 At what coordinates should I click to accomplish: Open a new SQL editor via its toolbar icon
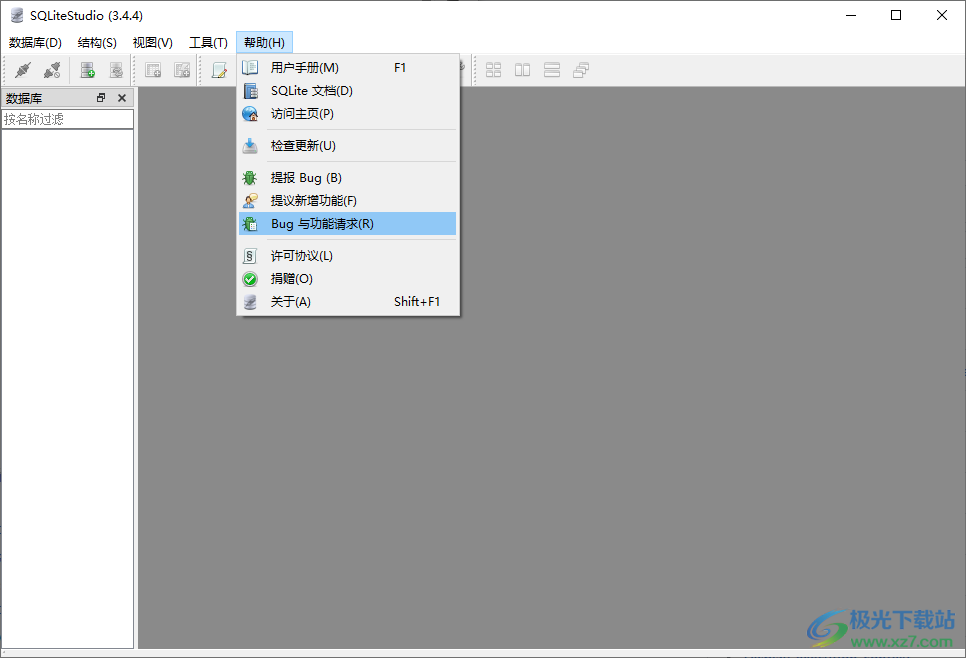219,69
